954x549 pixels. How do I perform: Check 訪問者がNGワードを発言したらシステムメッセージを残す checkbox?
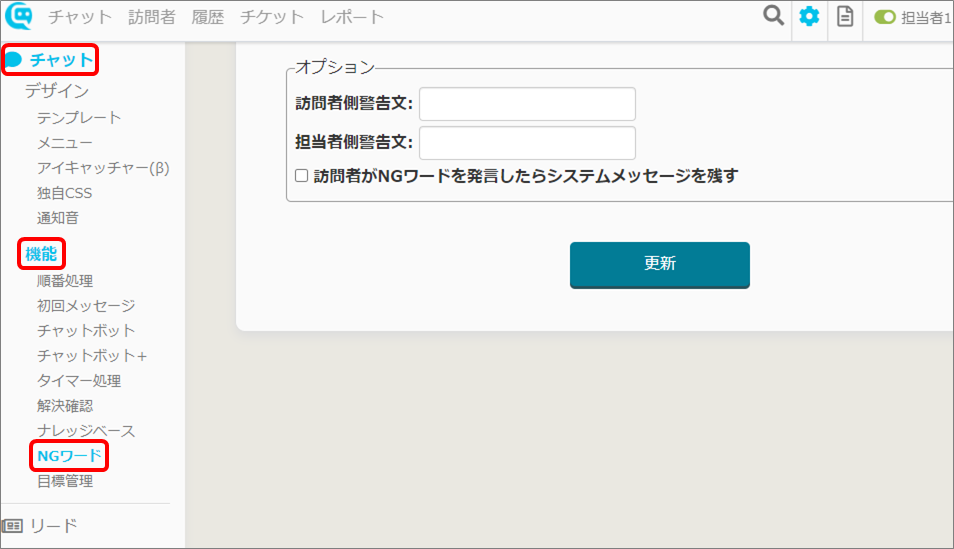(x=301, y=176)
